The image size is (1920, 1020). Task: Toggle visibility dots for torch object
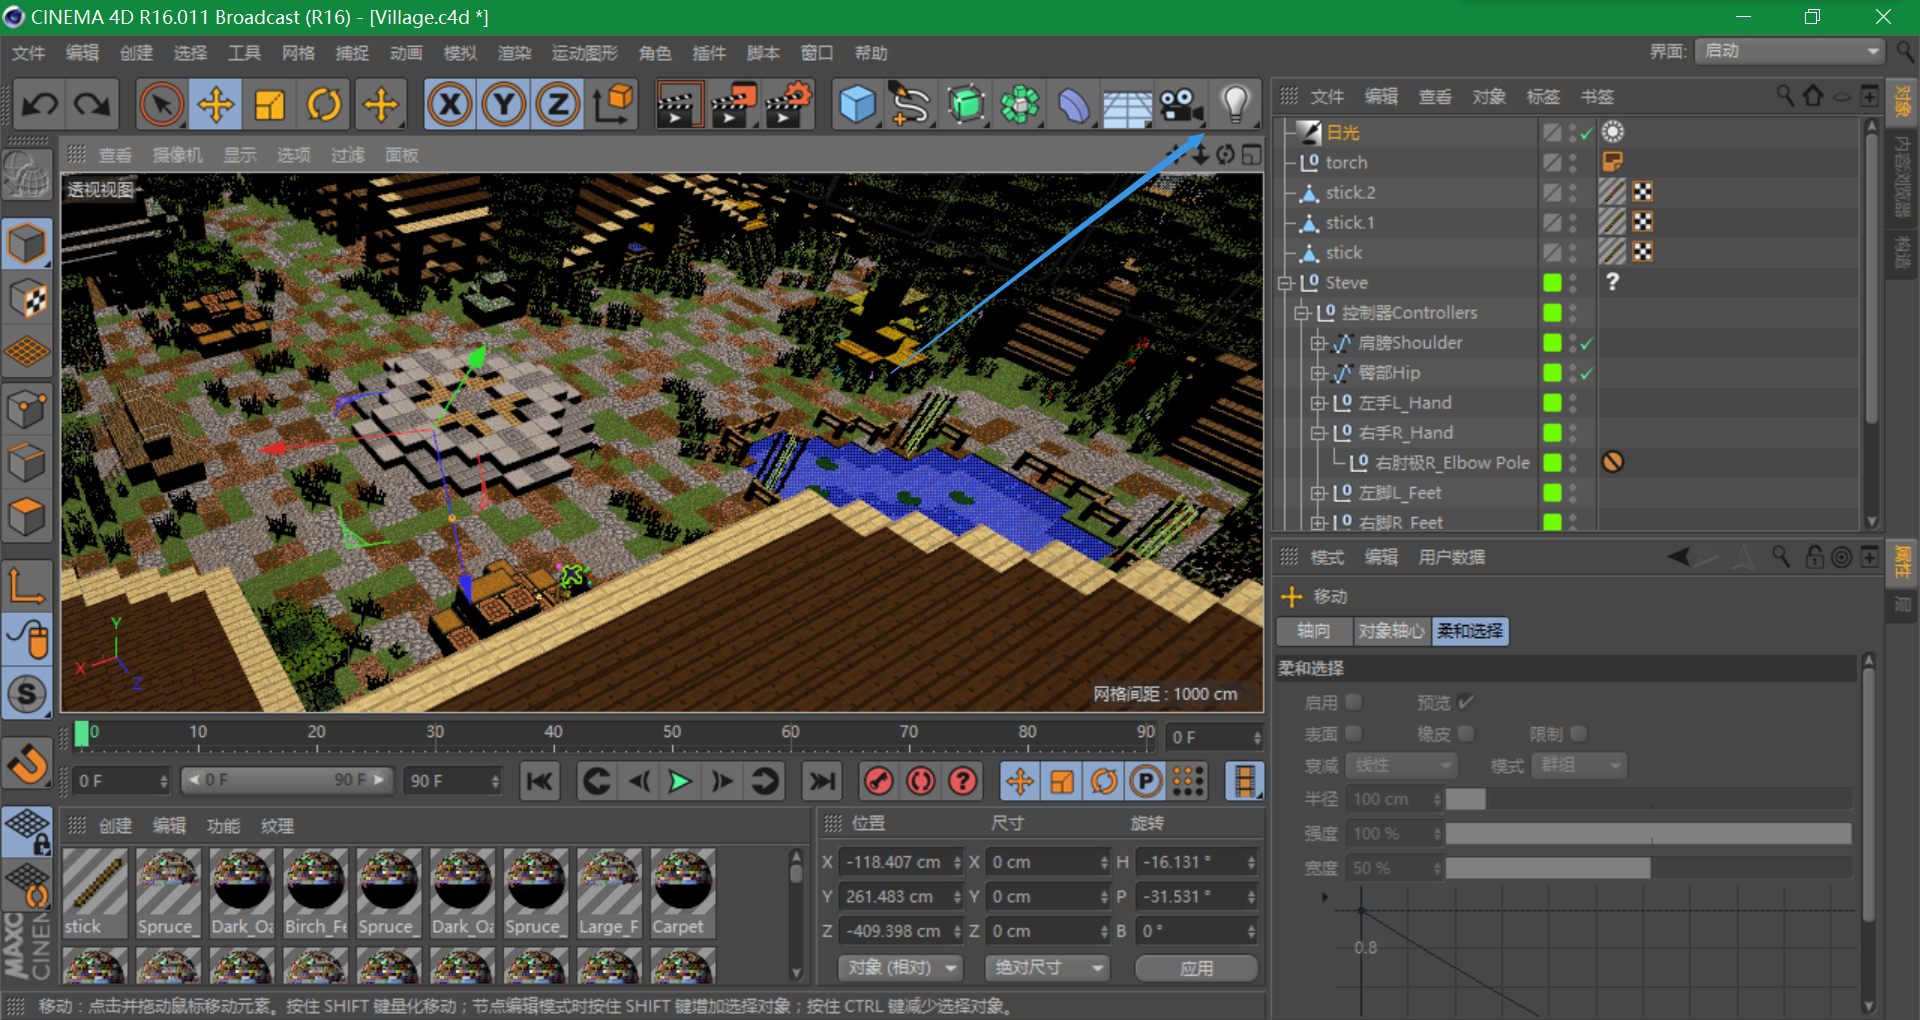(x=1573, y=162)
